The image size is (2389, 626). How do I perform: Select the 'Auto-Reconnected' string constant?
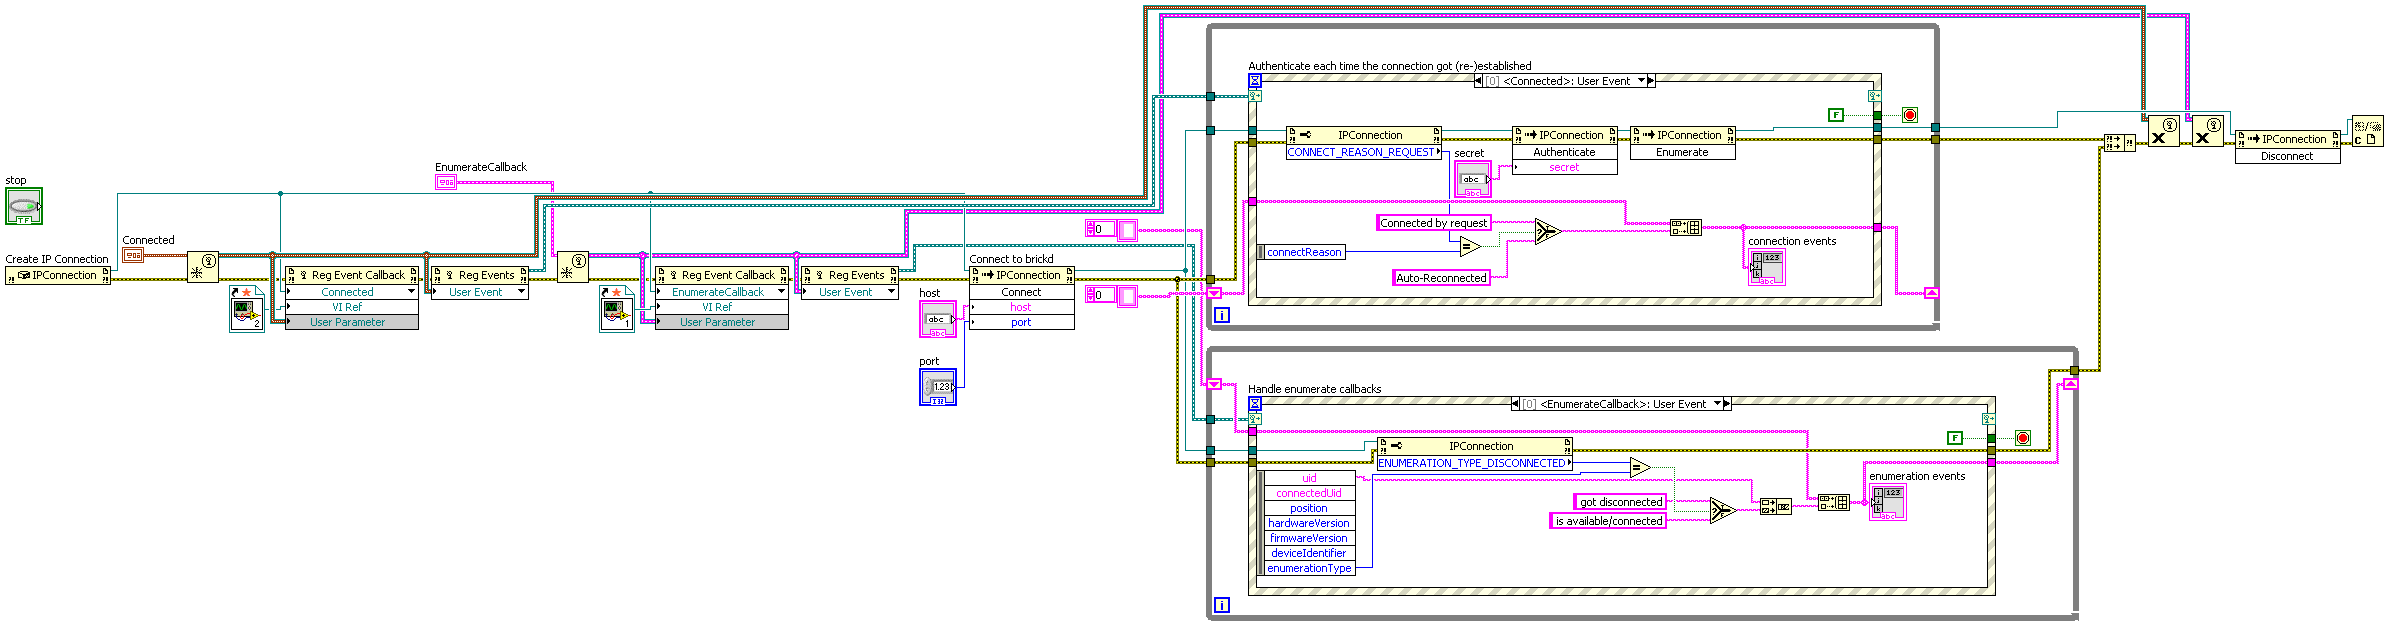coord(1441,278)
